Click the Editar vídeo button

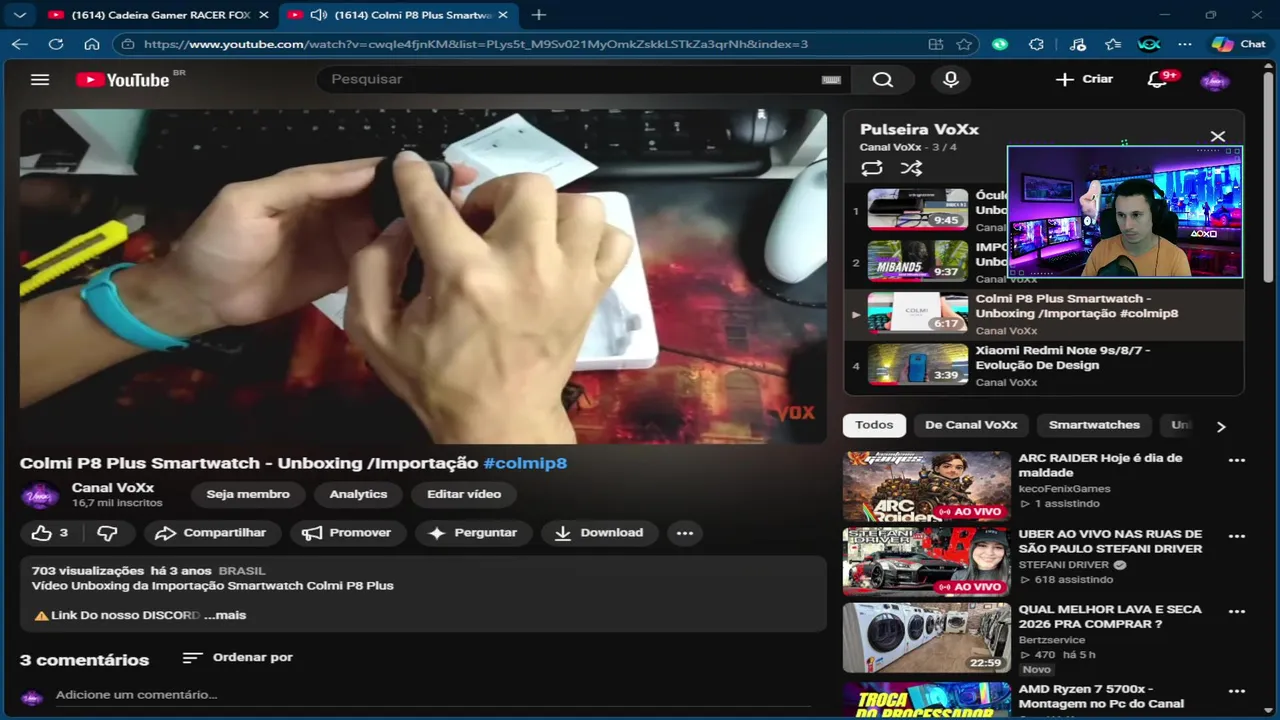click(464, 494)
